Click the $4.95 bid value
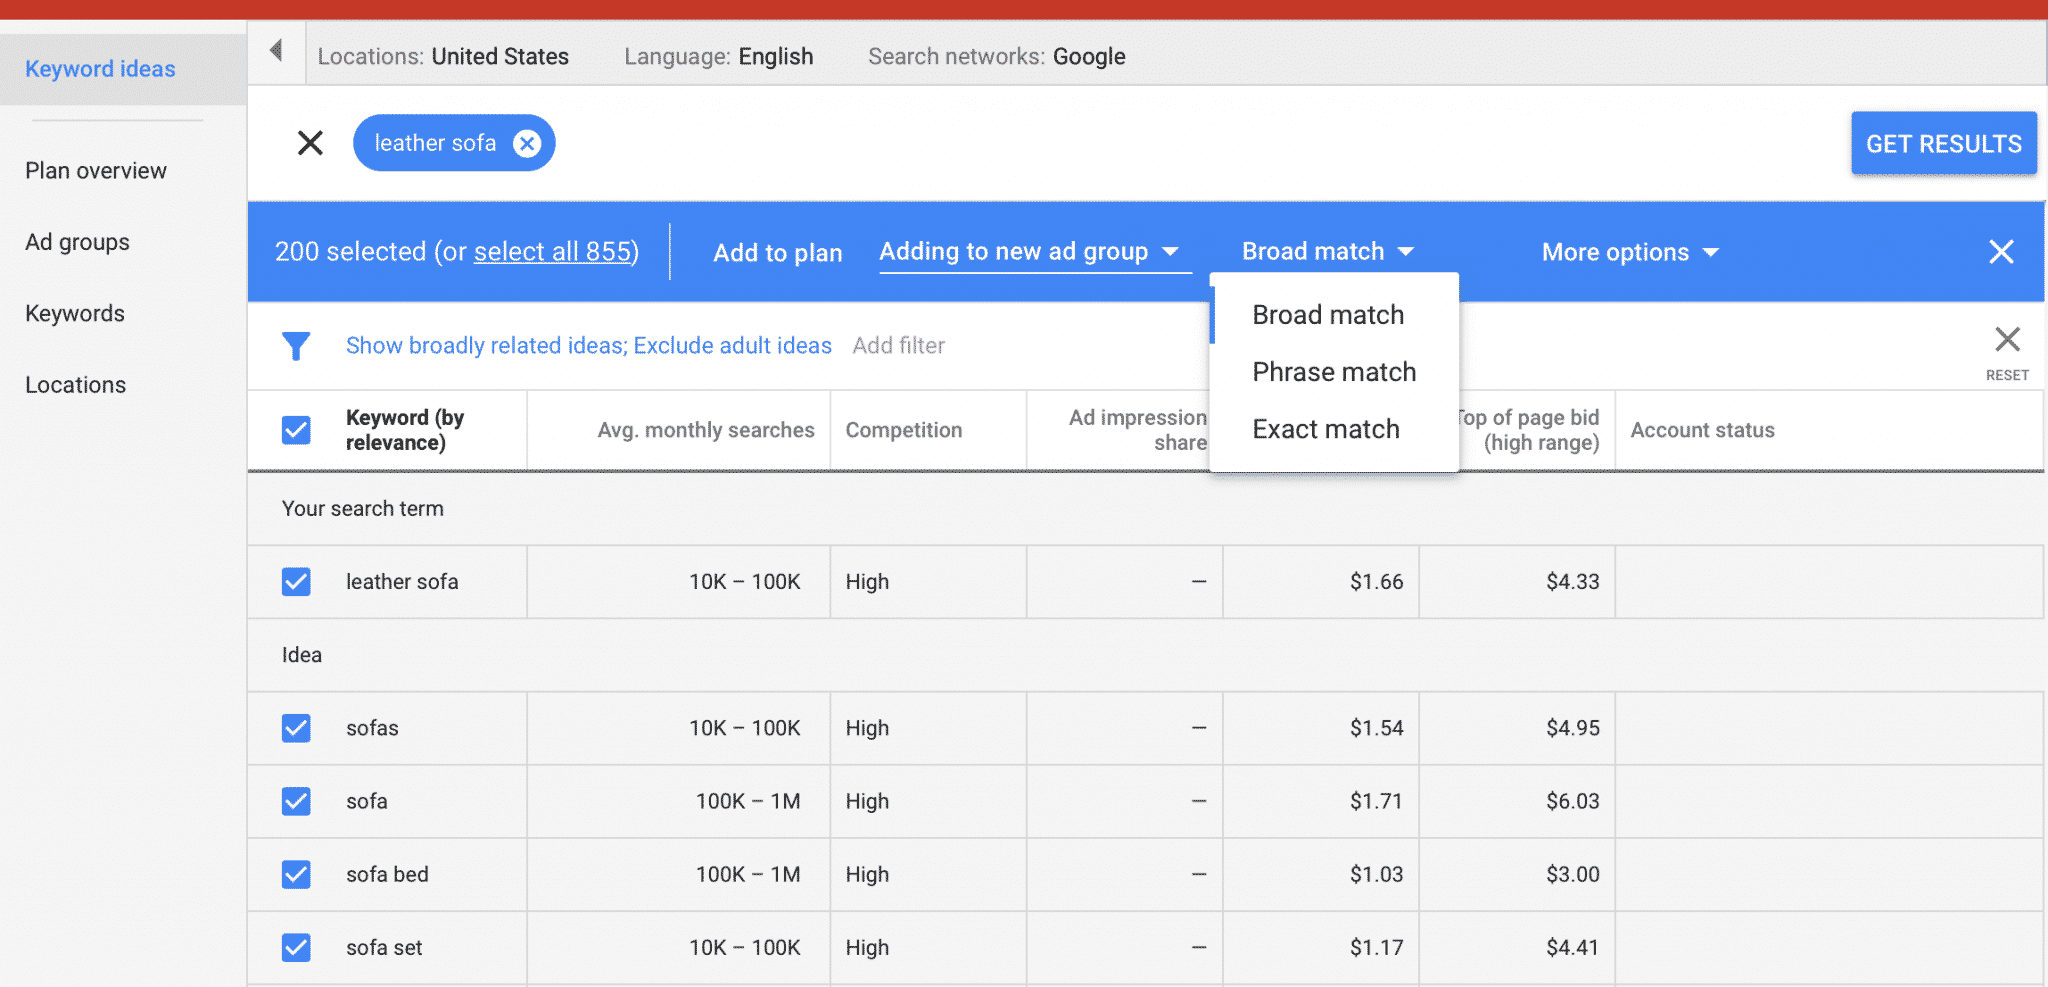This screenshot has width=2048, height=987. (1572, 728)
